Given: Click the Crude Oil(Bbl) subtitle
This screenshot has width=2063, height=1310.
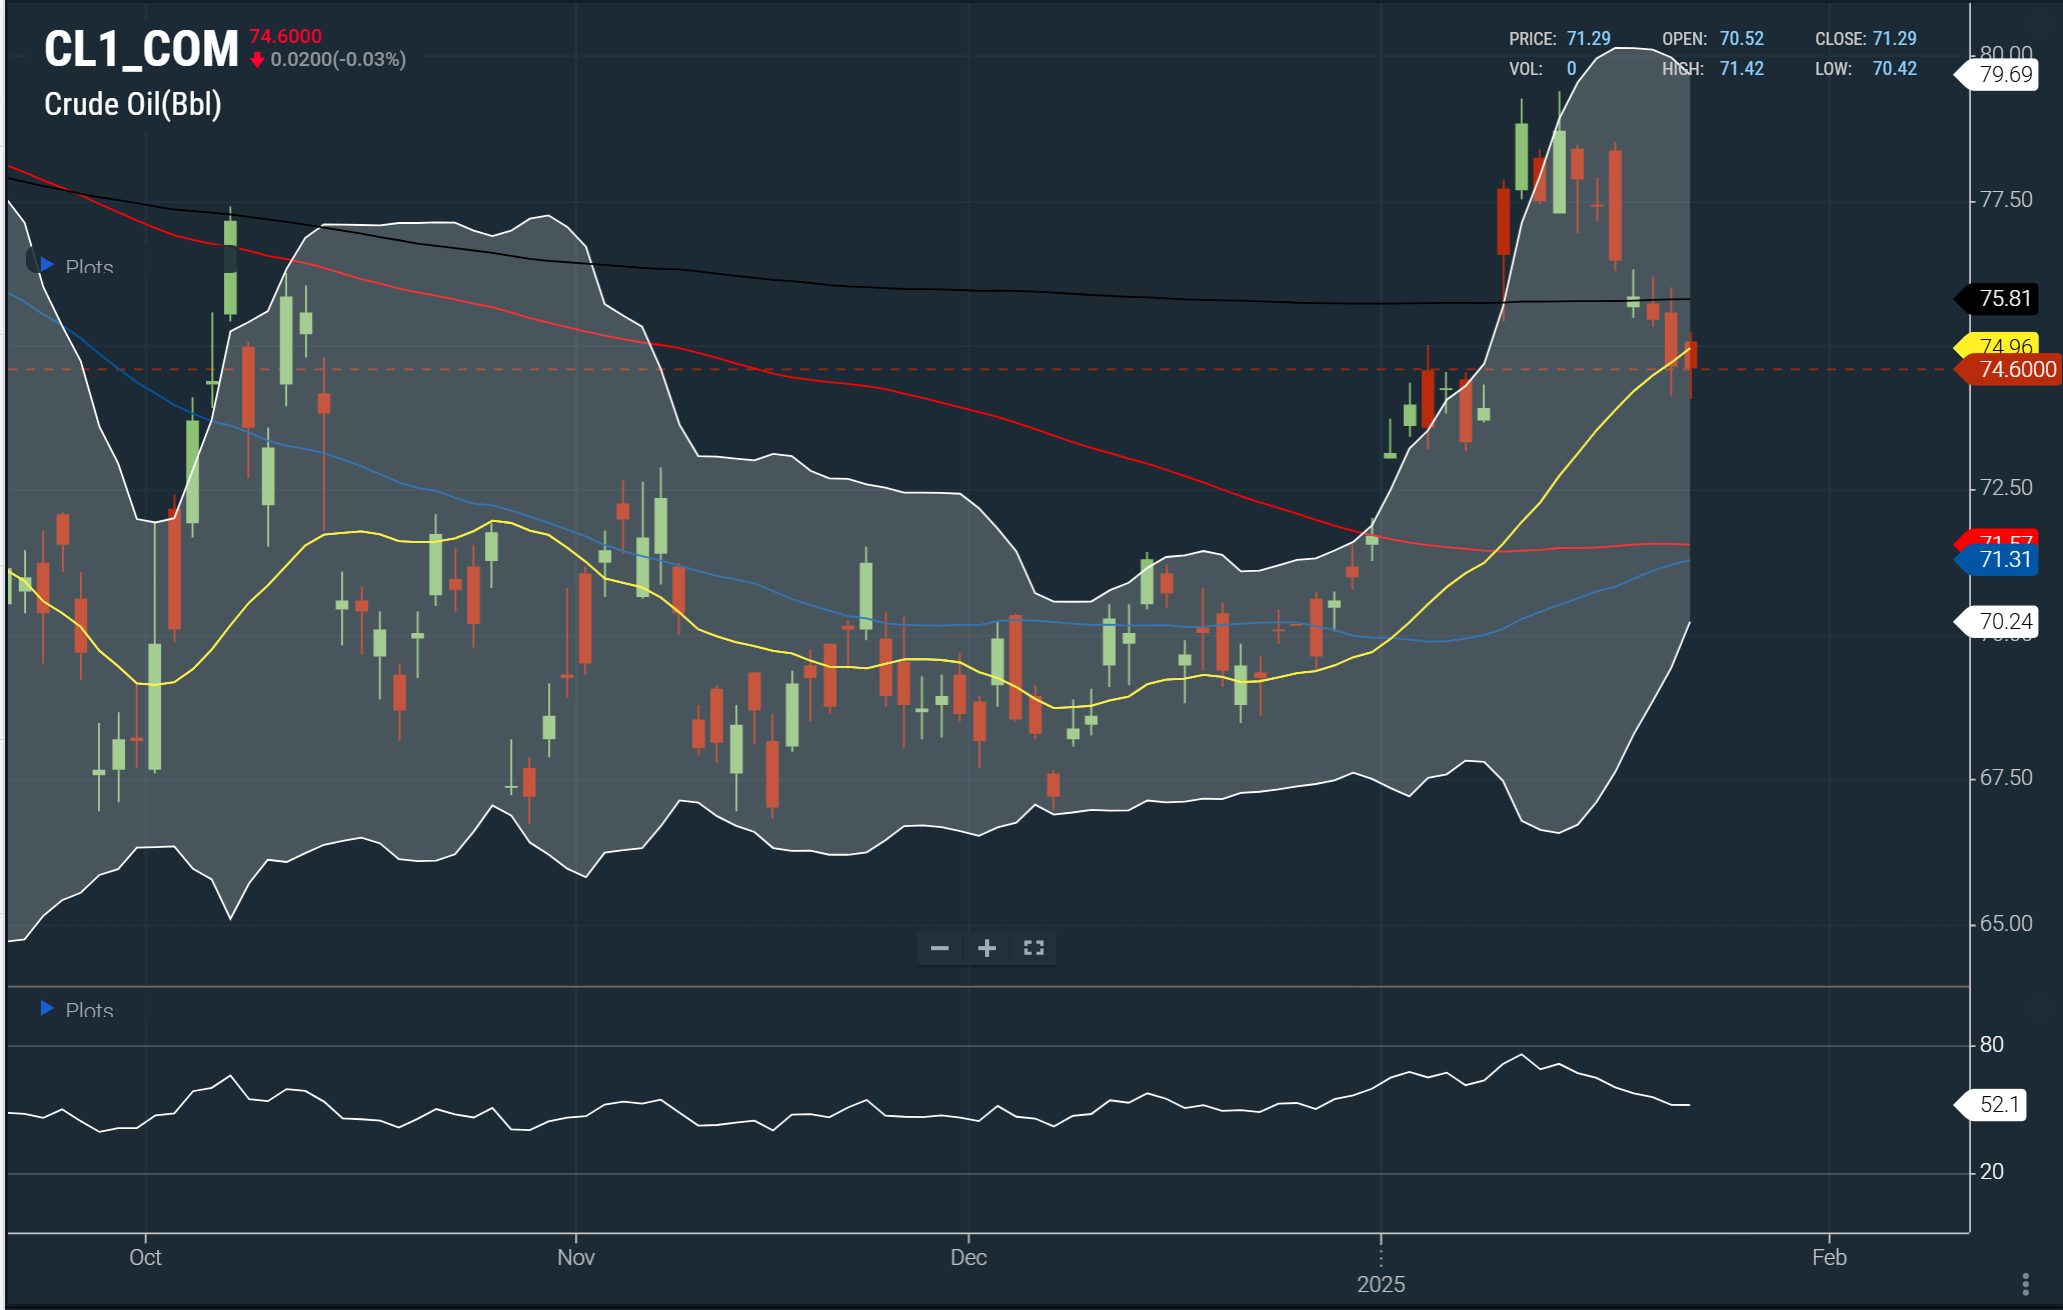Looking at the screenshot, I should pos(133,104).
